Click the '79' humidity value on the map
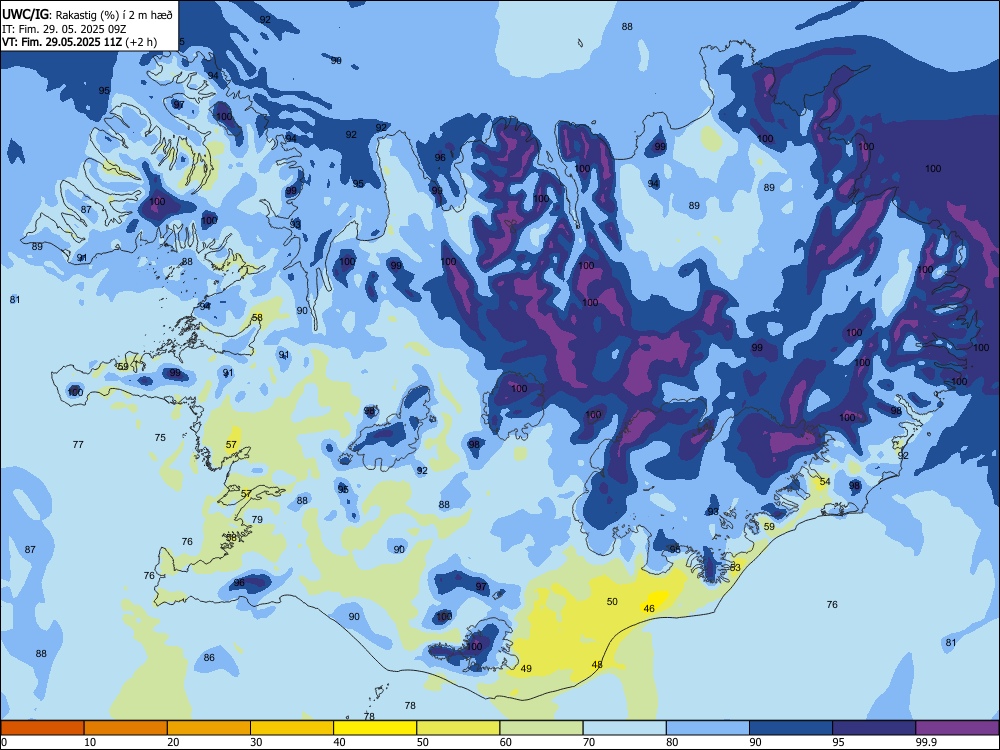 tap(257, 519)
